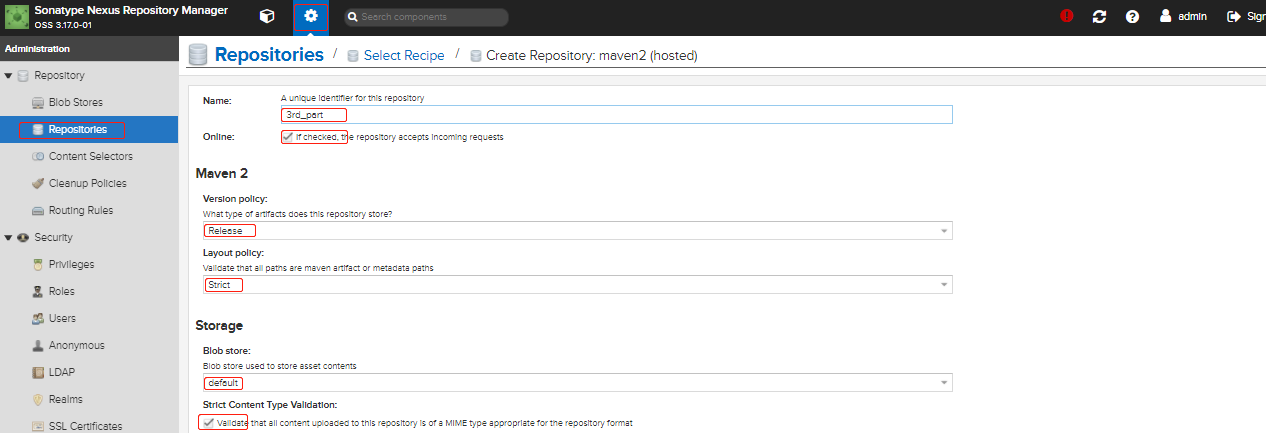Viewport: 1266px width, 433px height.
Task: Open Realms under Security
Action: 66,400
